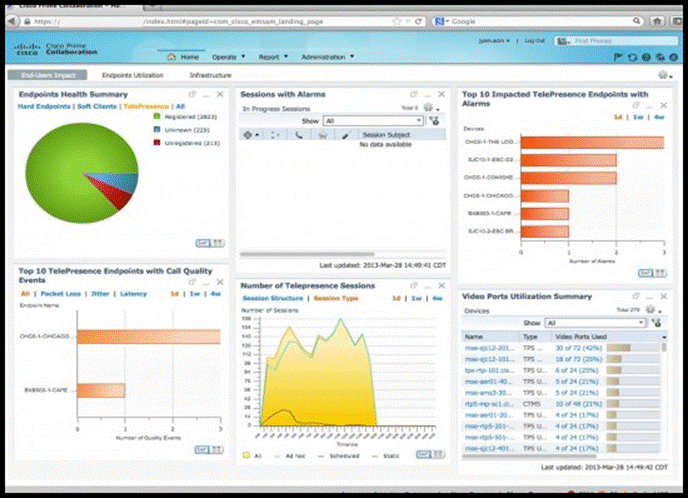This screenshot has height=498, width=688.
Task: Open the Infrastructure tab
Action: coord(211,75)
